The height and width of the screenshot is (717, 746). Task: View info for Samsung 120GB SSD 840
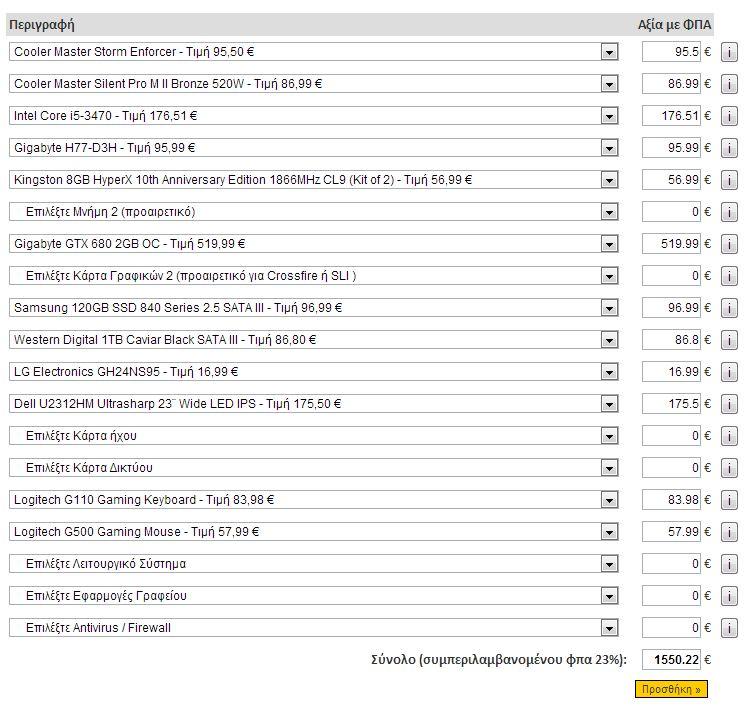click(729, 308)
